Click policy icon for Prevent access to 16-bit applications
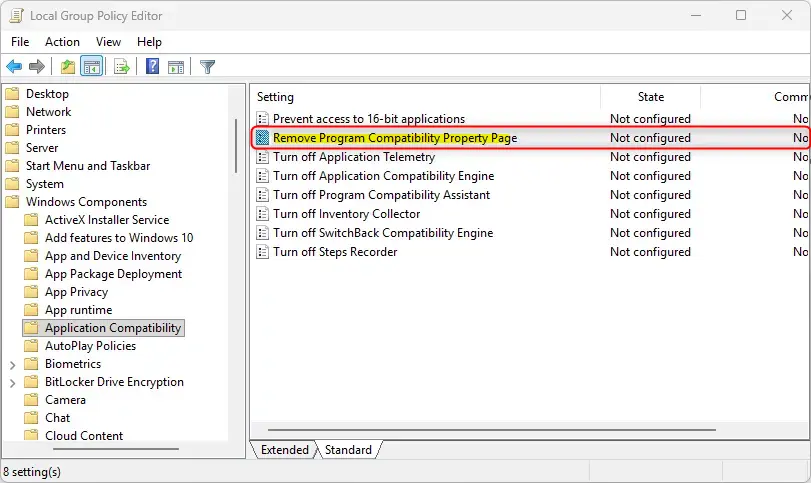The width and height of the screenshot is (811, 483). (x=263, y=119)
